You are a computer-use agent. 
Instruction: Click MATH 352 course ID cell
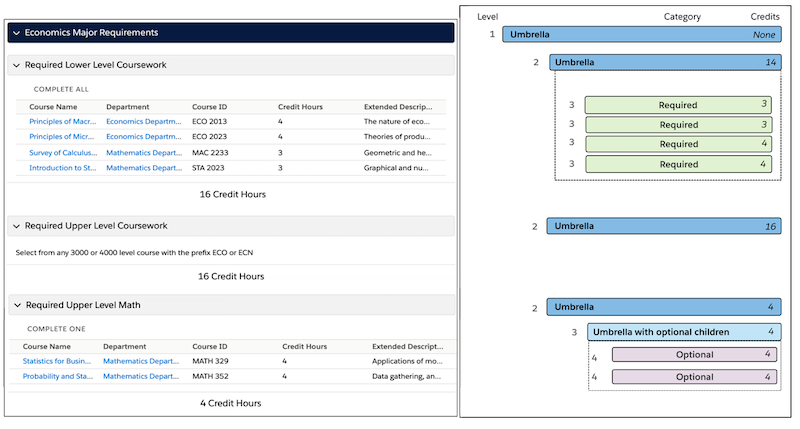(210, 376)
